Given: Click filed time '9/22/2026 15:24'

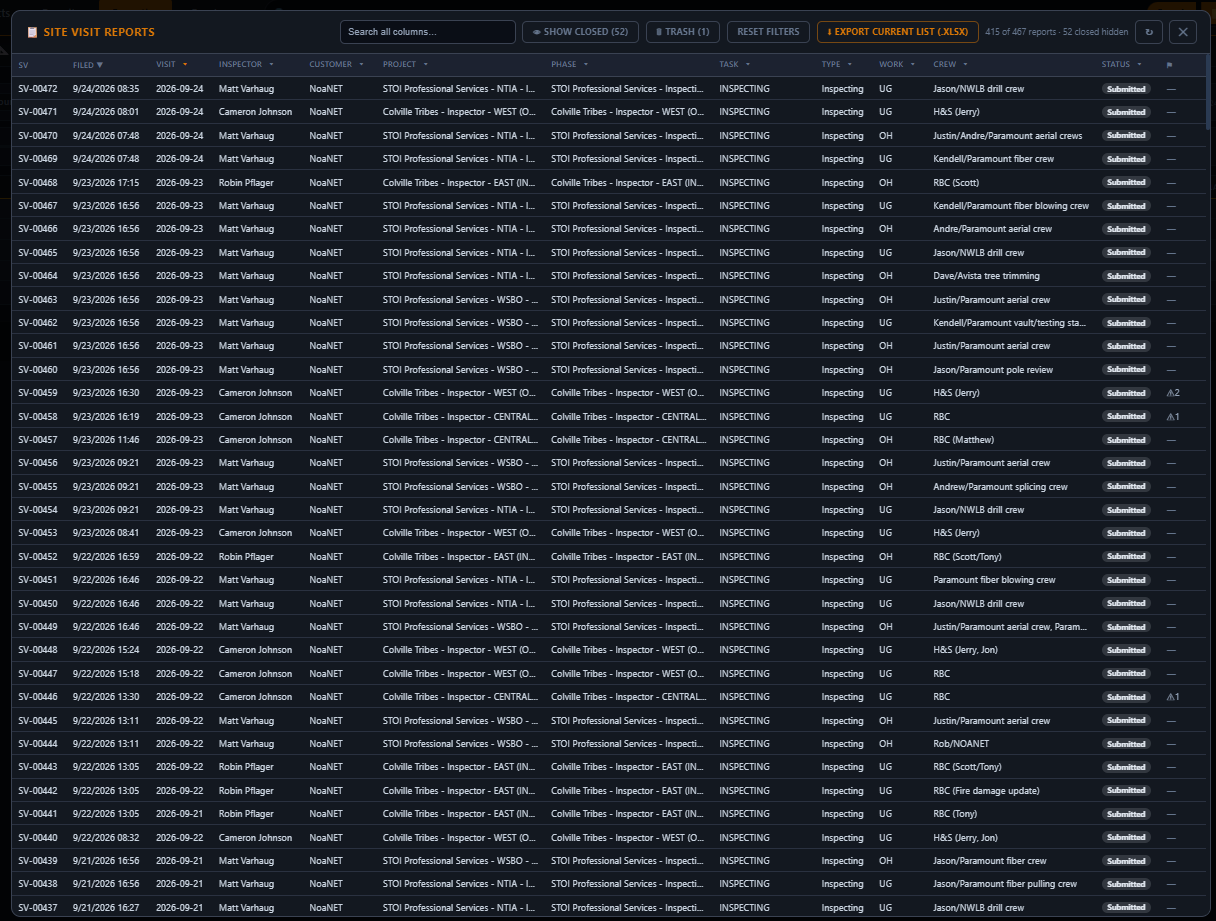Looking at the screenshot, I should [x=106, y=650].
